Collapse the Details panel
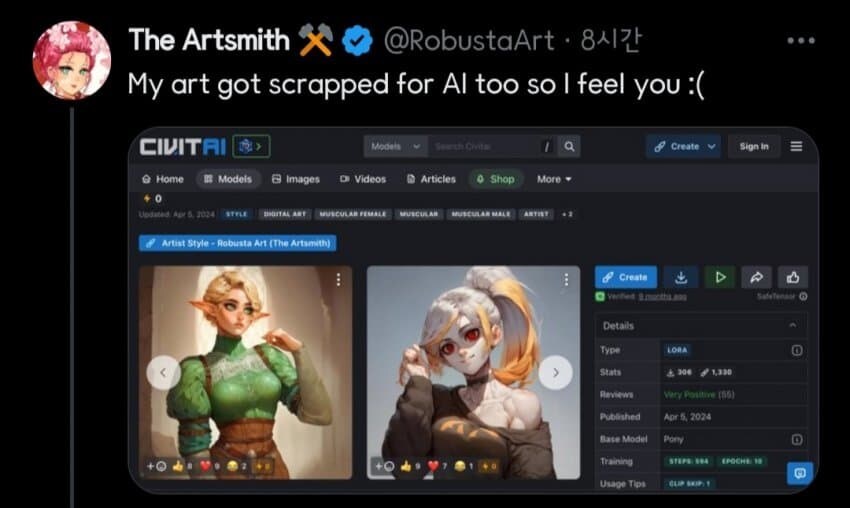Viewport: 850px width, 508px height. [793, 325]
